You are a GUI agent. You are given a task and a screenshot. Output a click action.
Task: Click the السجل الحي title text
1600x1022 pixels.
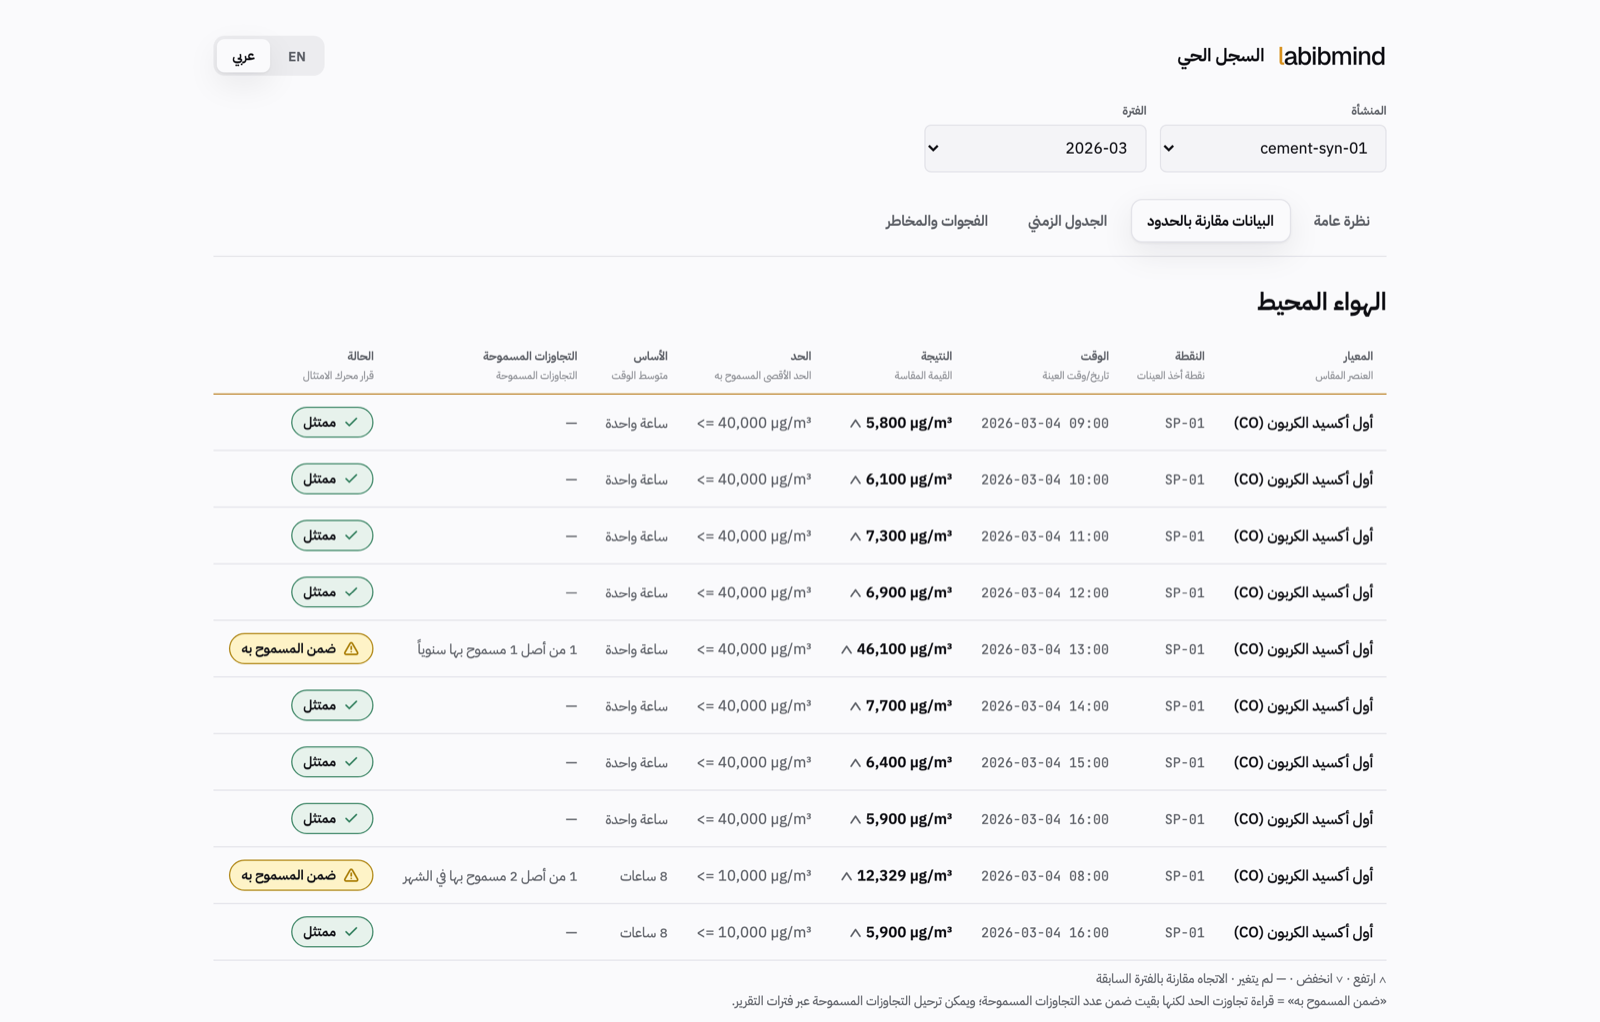click(x=1221, y=56)
